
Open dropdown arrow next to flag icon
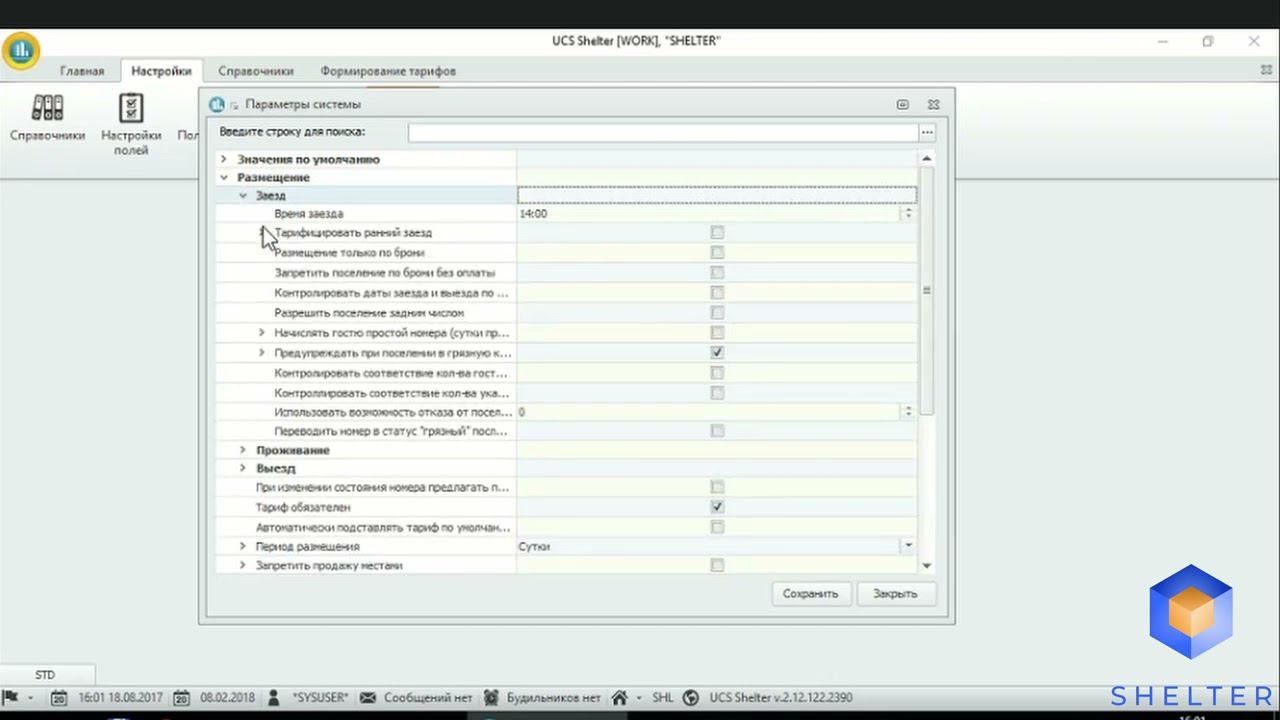click(31, 697)
